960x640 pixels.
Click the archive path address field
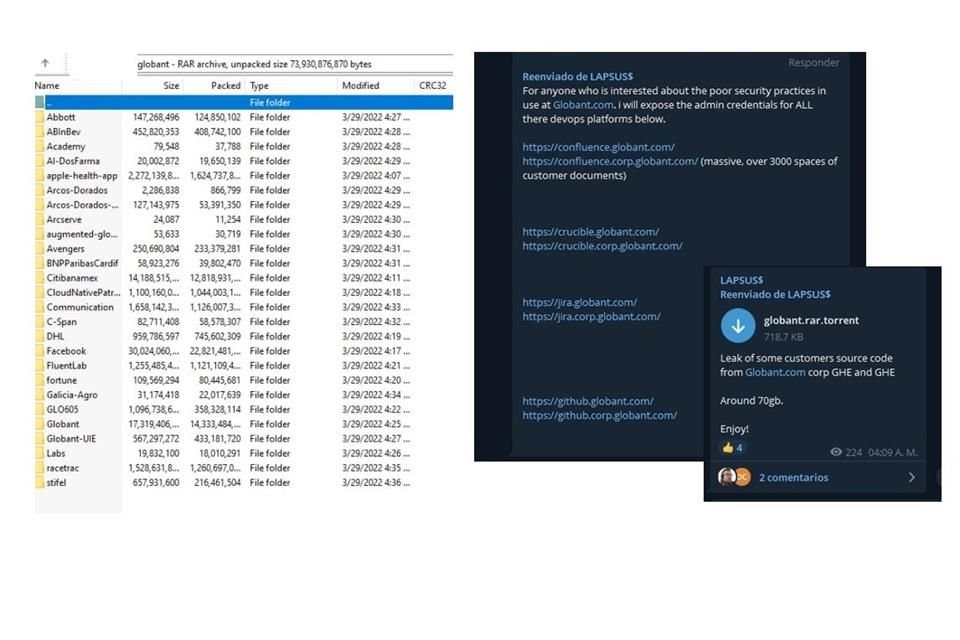[290, 64]
